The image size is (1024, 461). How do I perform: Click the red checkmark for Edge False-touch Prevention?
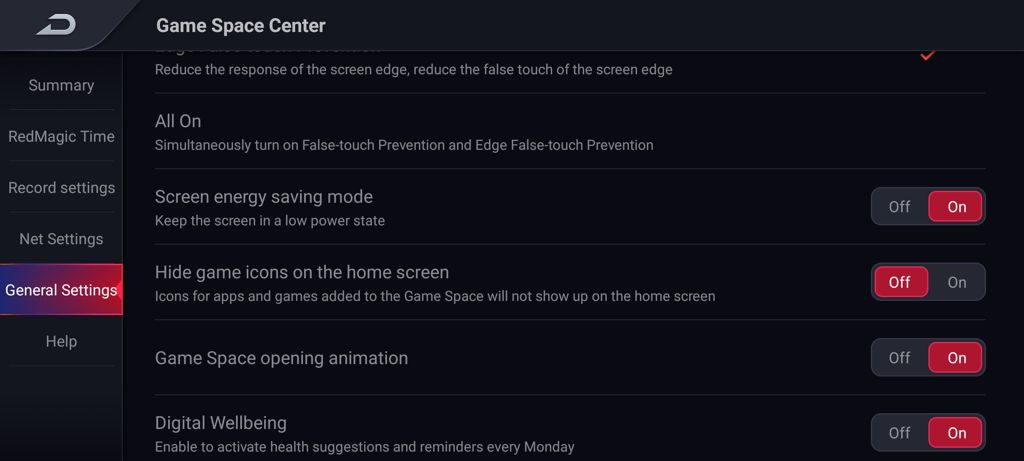click(927, 56)
